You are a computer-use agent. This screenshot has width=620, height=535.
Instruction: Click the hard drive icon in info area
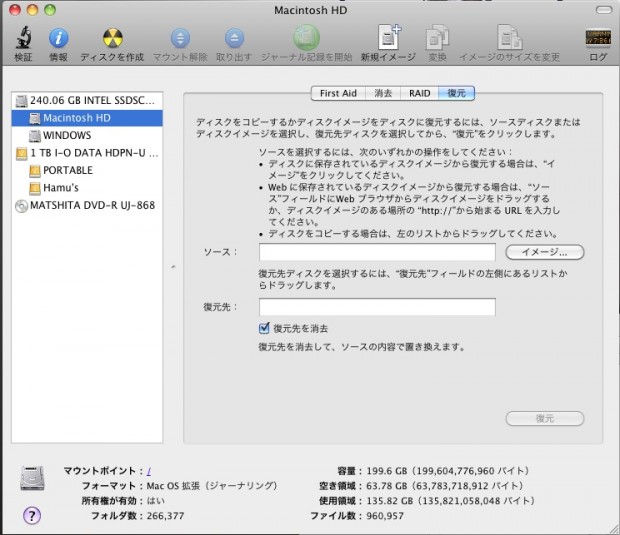click(x=32, y=478)
